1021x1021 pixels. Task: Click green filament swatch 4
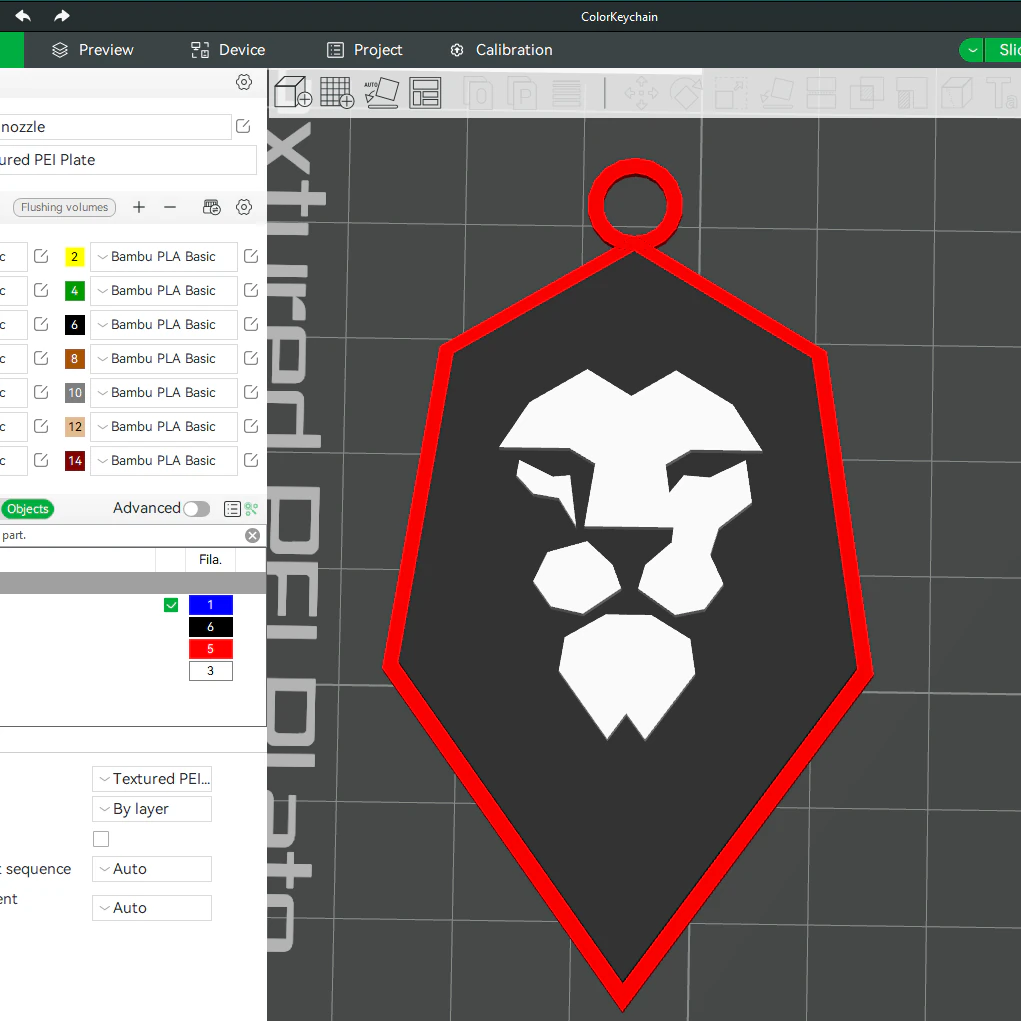[x=75, y=290]
